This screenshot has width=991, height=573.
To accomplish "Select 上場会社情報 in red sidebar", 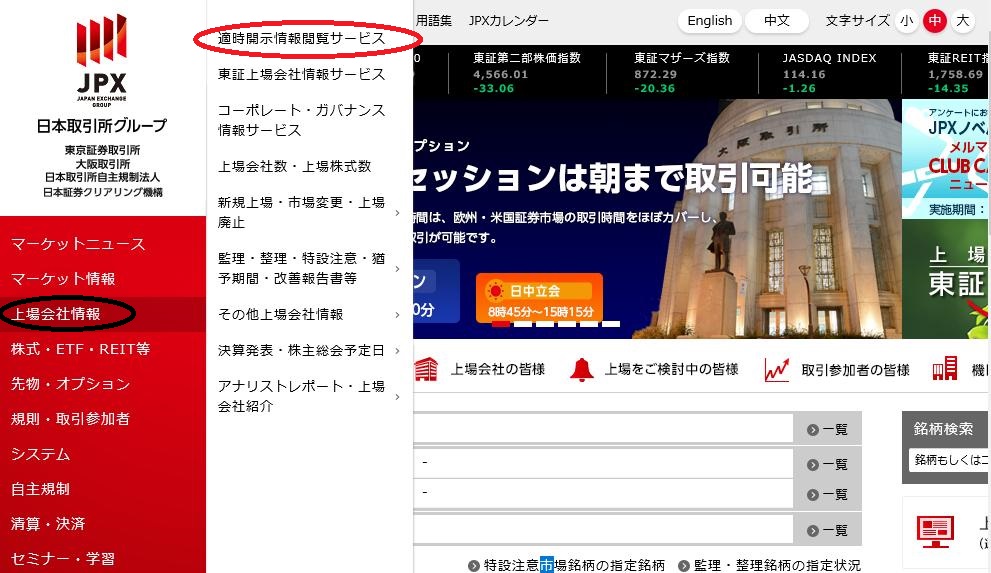I will pos(56,314).
